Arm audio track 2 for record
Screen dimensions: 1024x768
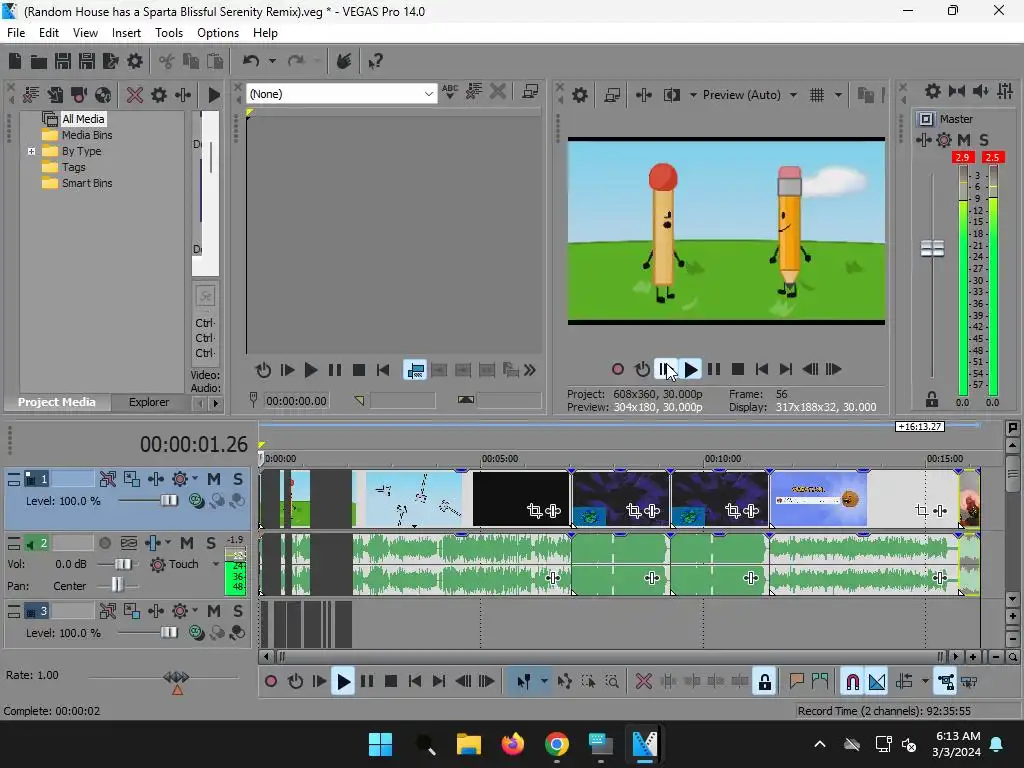pos(104,543)
